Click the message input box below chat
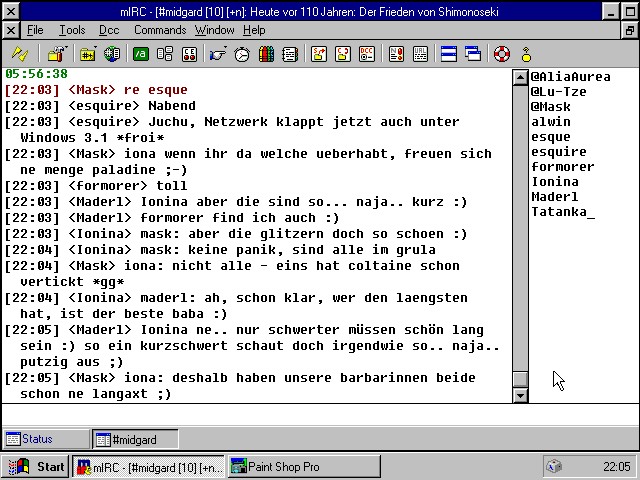This screenshot has width=640, height=480. click(x=320, y=415)
